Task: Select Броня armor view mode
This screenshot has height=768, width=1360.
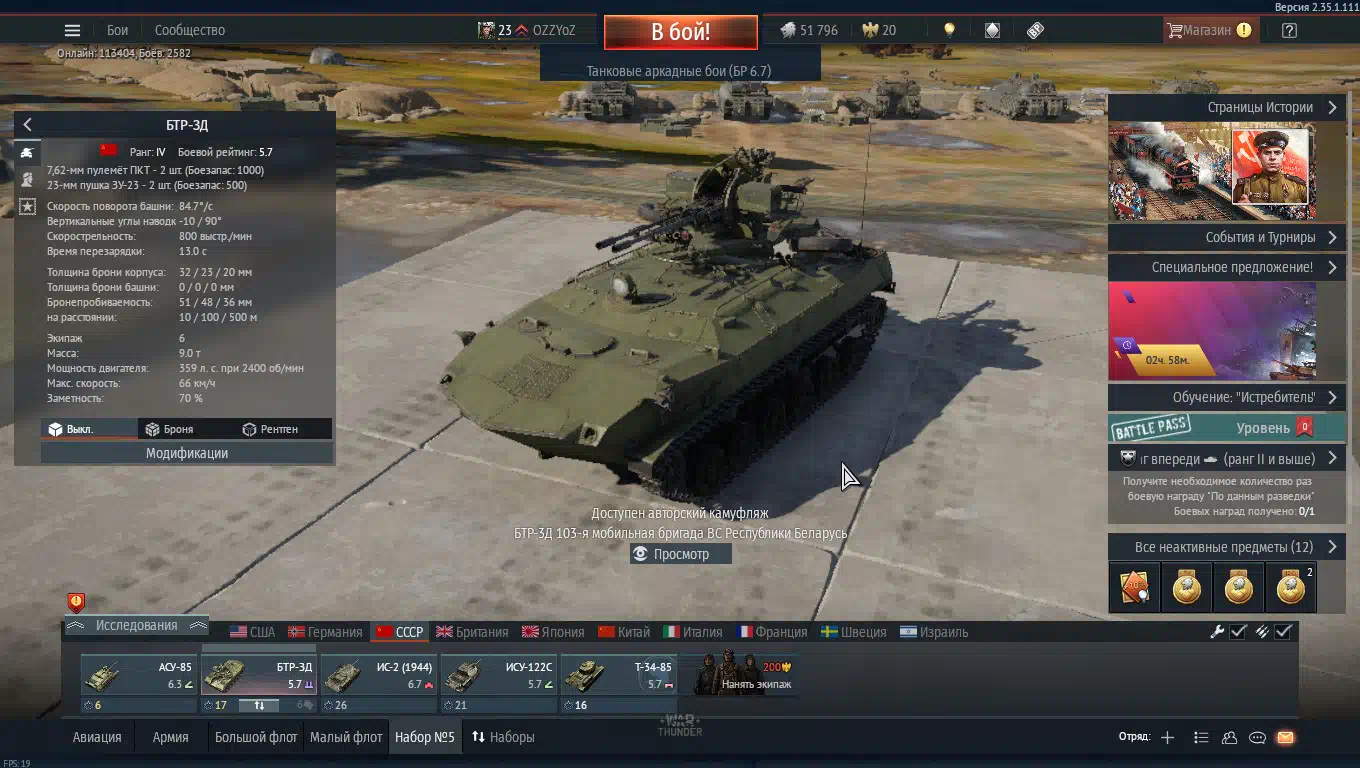Action: tap(186, 429)
